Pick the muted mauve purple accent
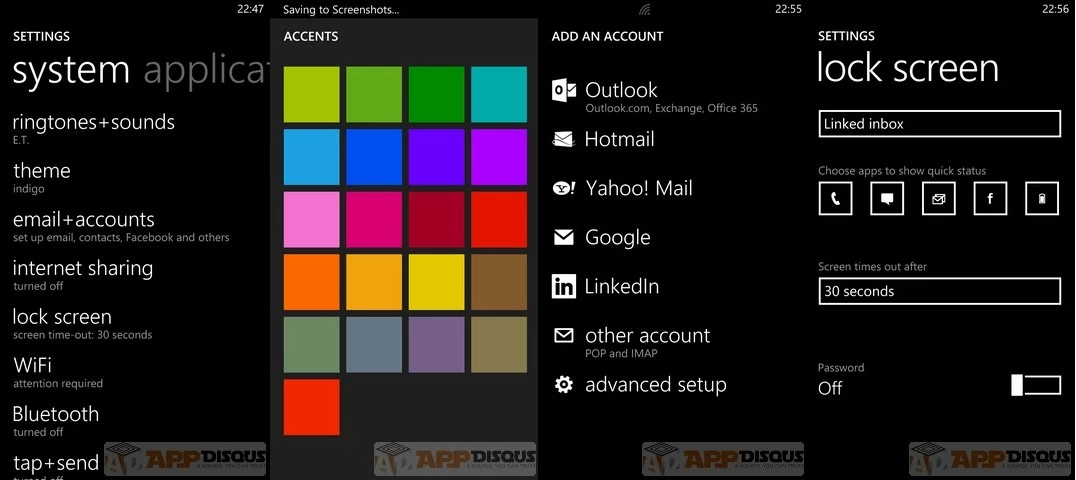 [436, 345]
